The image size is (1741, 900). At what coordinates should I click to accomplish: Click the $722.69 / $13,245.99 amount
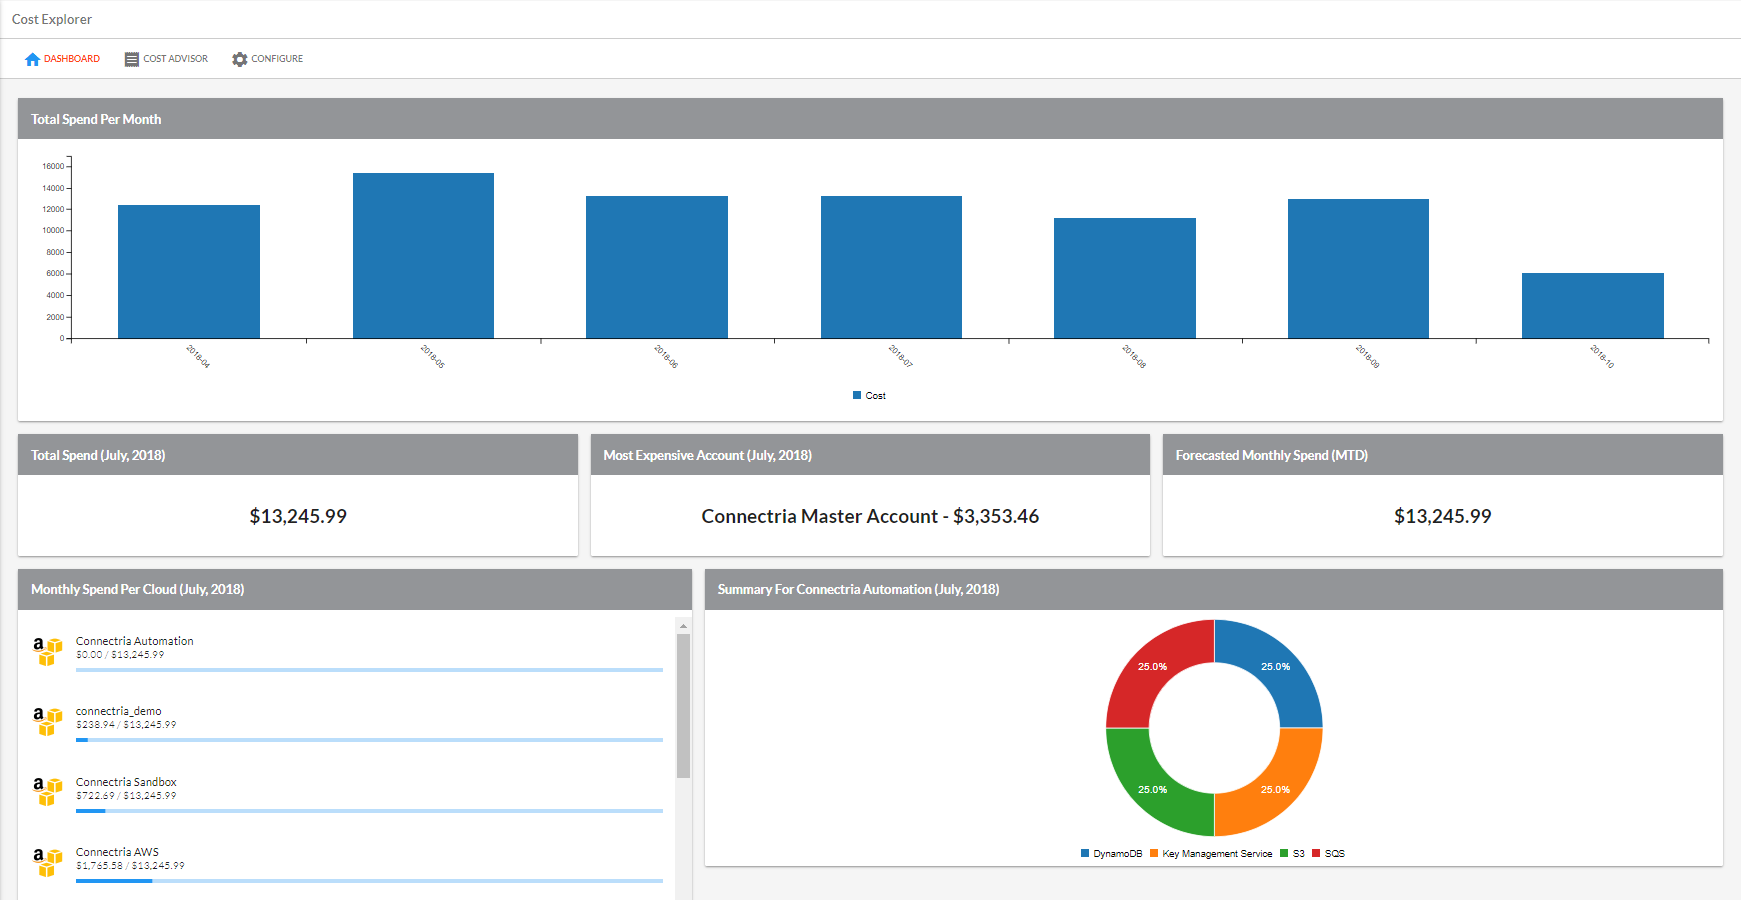click(x=126, y=796)
